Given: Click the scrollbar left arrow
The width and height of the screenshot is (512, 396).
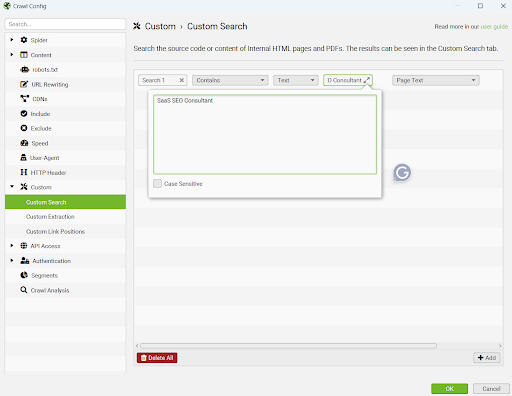Looking at the screenshot, I should click(137, 346).
